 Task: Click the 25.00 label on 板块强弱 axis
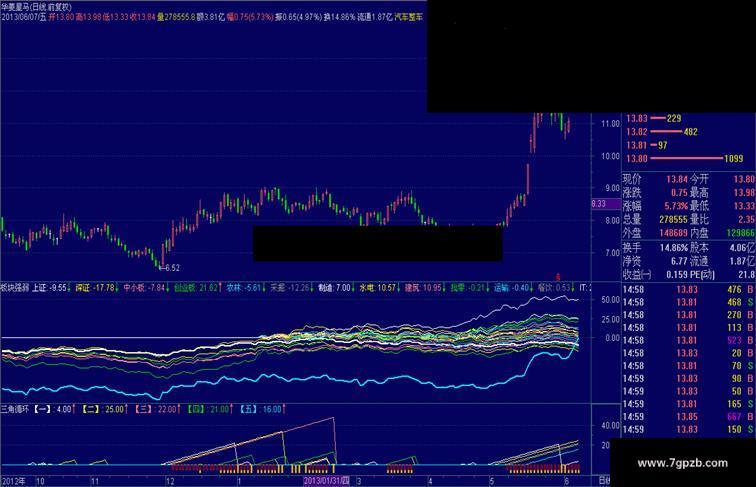tap(610, 319)
